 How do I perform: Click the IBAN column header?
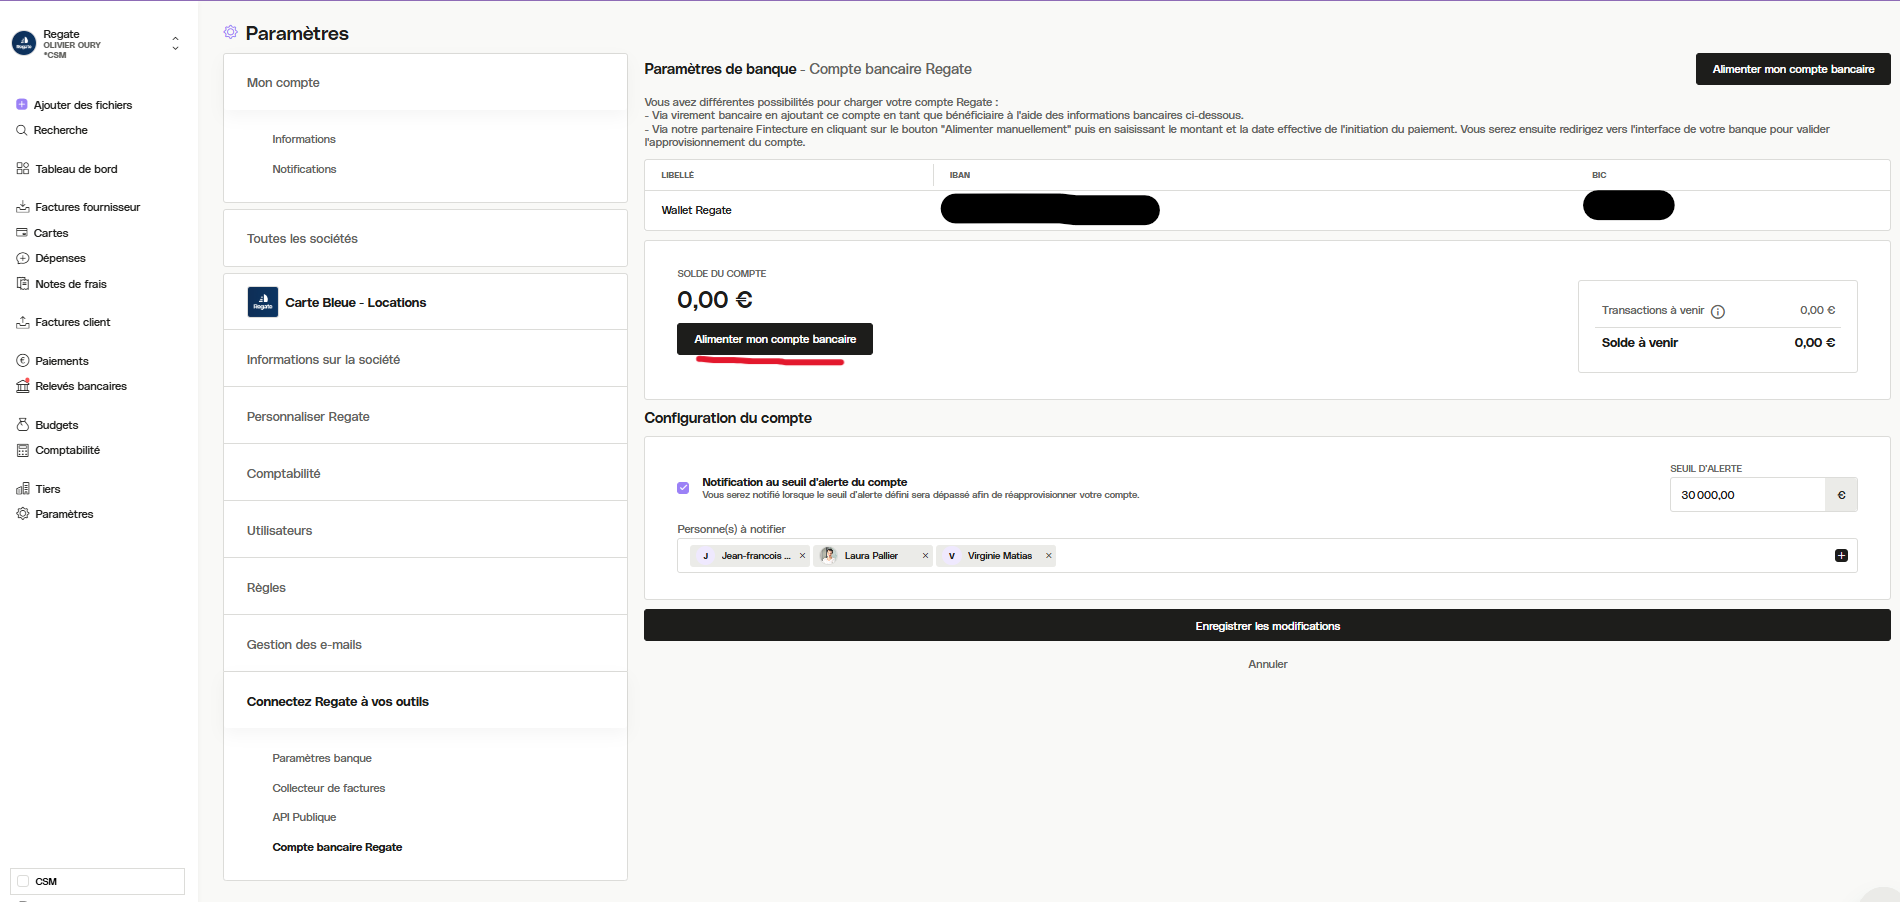960,175
